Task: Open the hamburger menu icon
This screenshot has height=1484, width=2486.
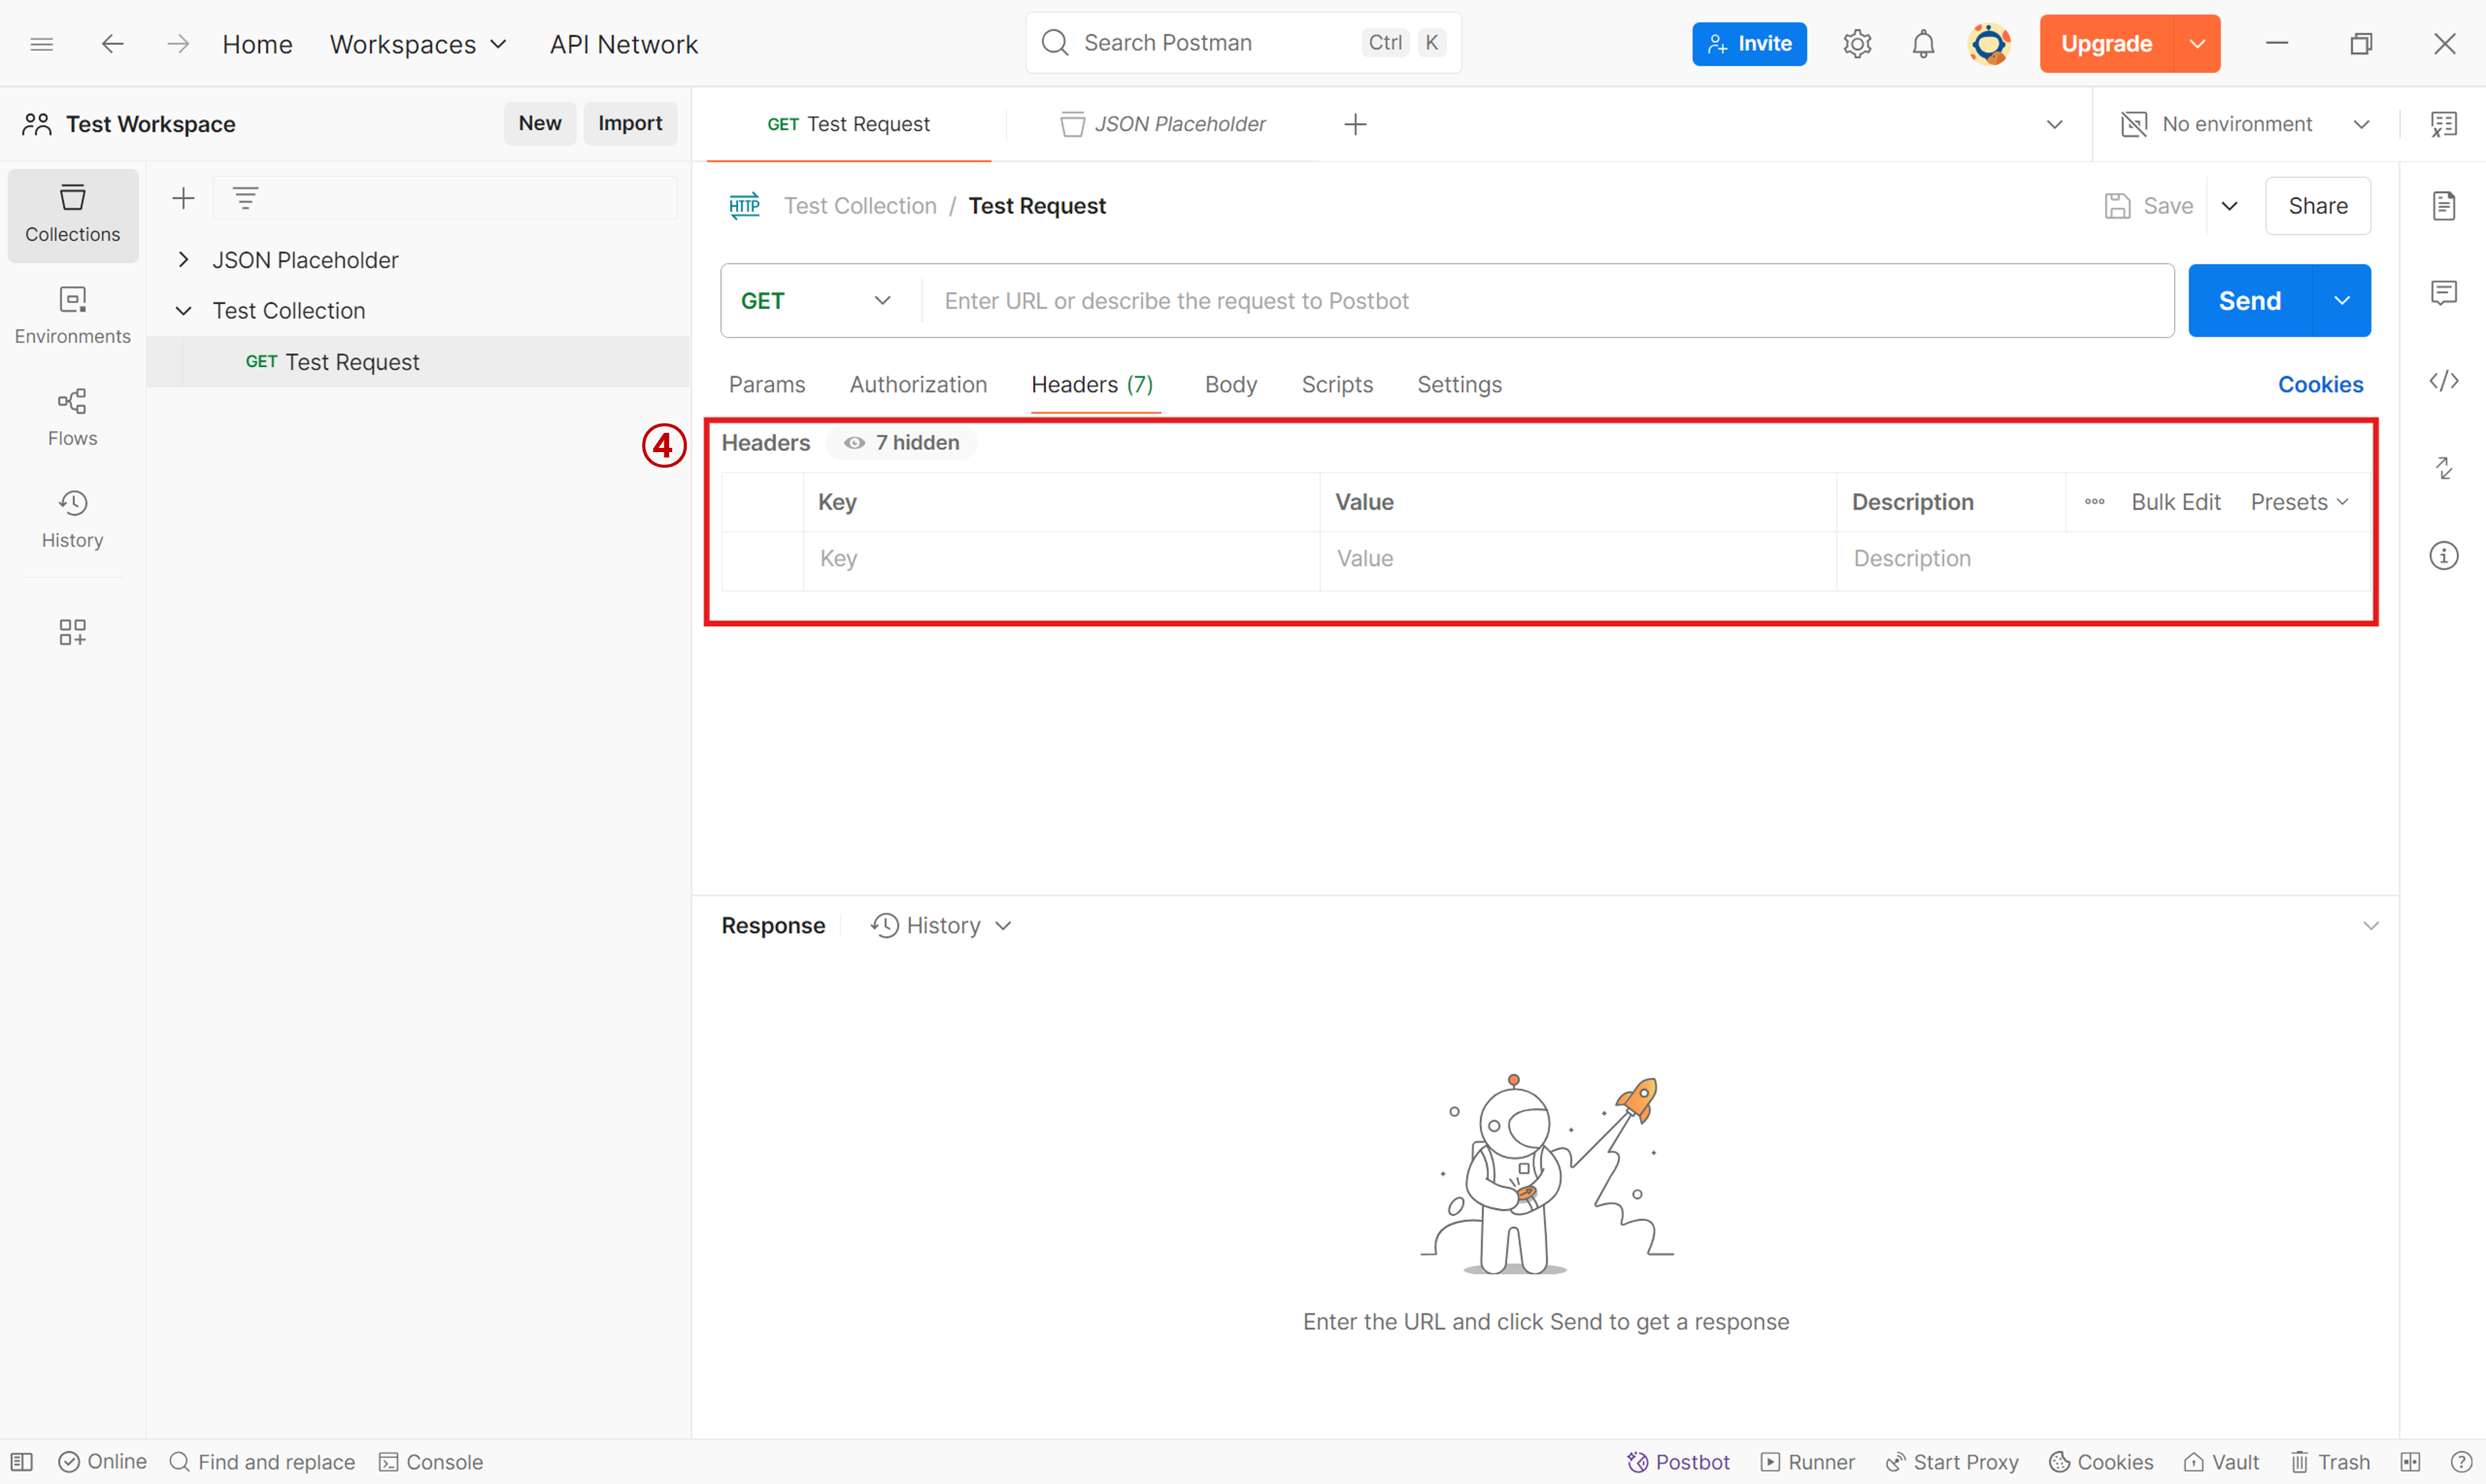Action: [41, 44]
